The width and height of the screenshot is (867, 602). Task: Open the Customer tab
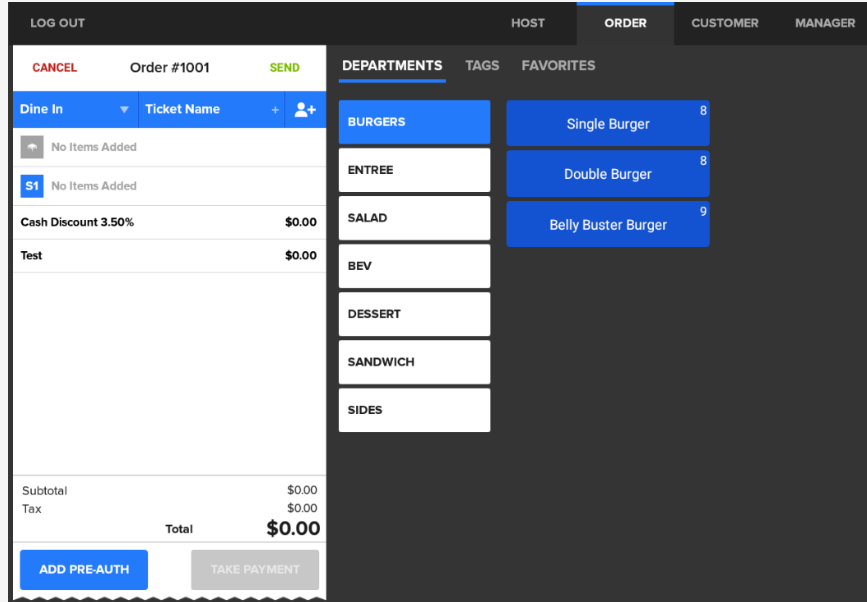click(x=727, y=23)
